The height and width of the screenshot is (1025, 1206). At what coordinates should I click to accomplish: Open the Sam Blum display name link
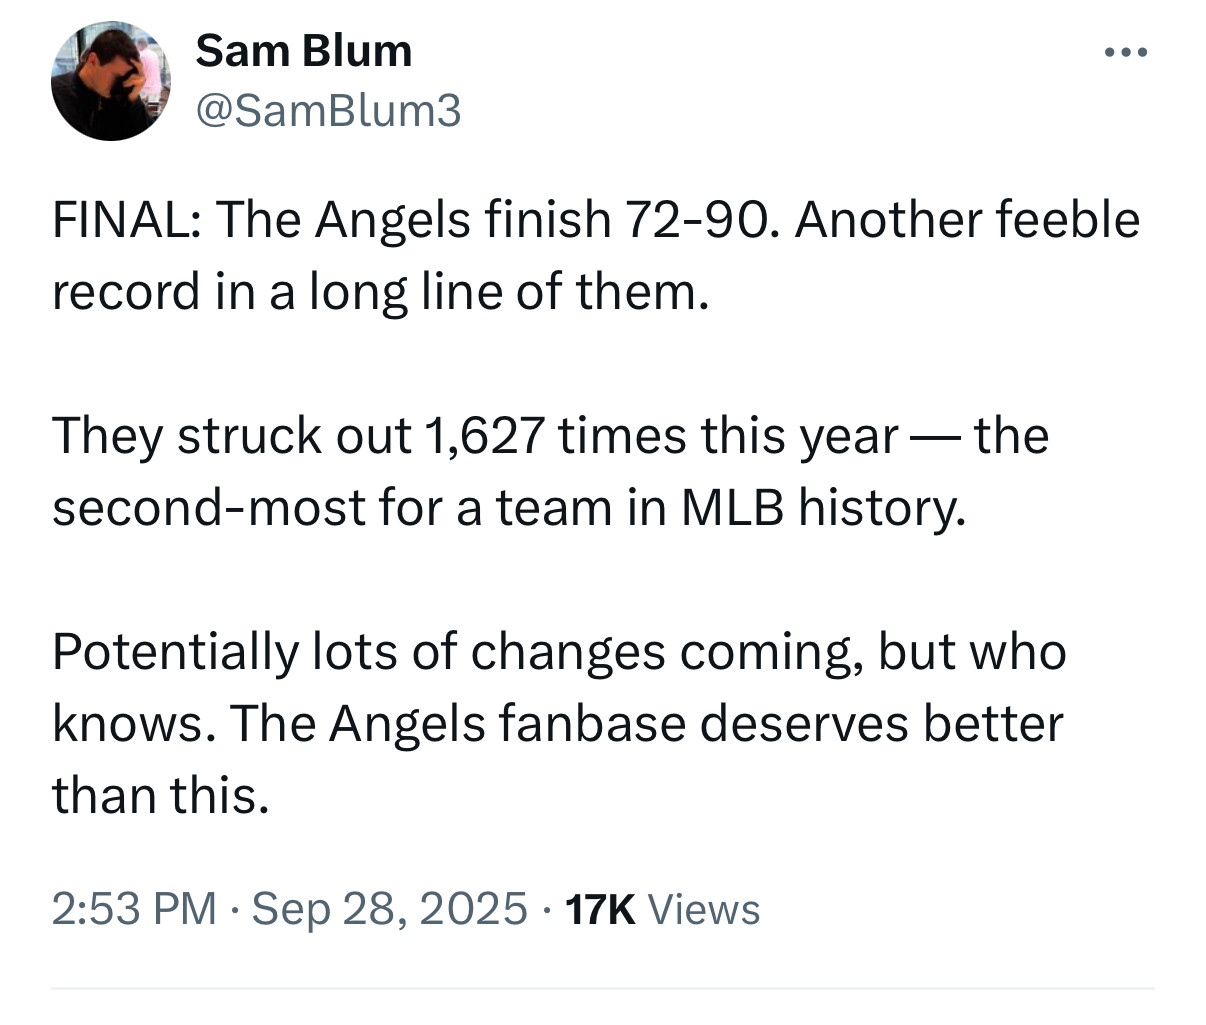click(x=303, y=51)
